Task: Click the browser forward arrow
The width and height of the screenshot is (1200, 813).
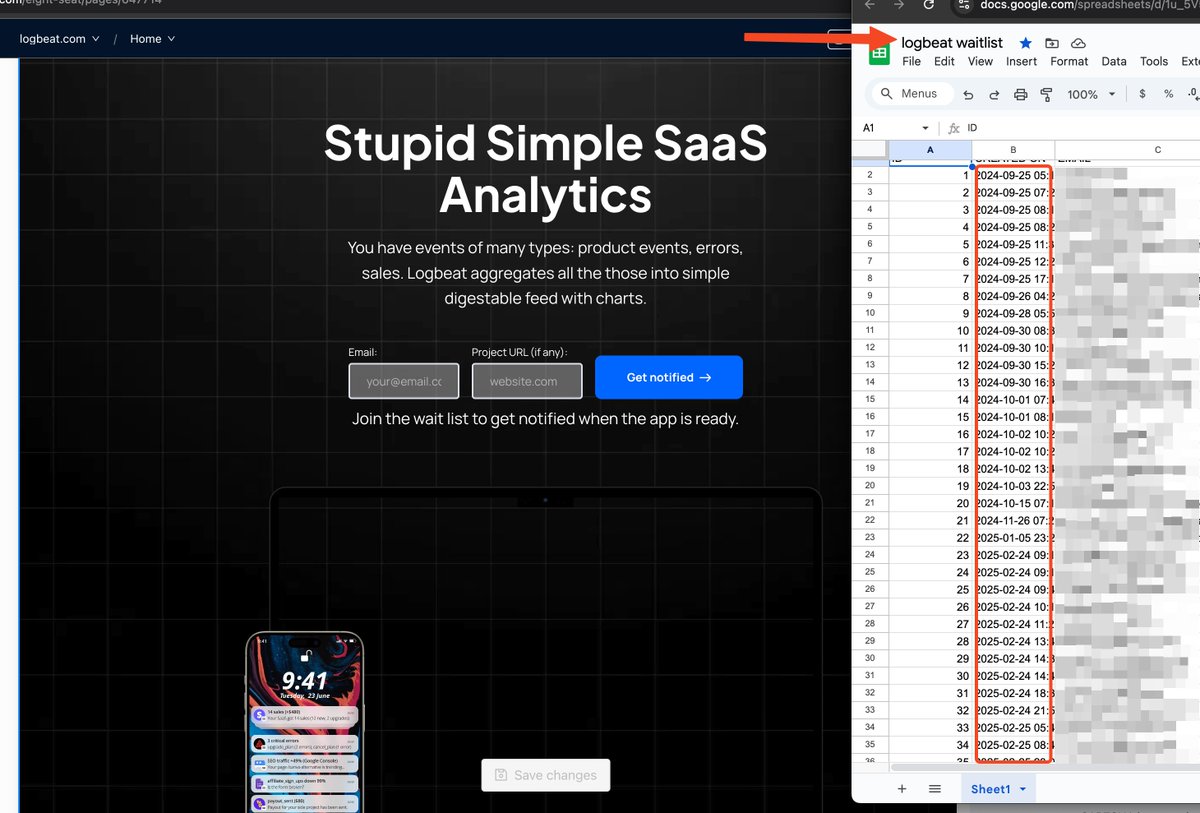Action: point(899,5)
